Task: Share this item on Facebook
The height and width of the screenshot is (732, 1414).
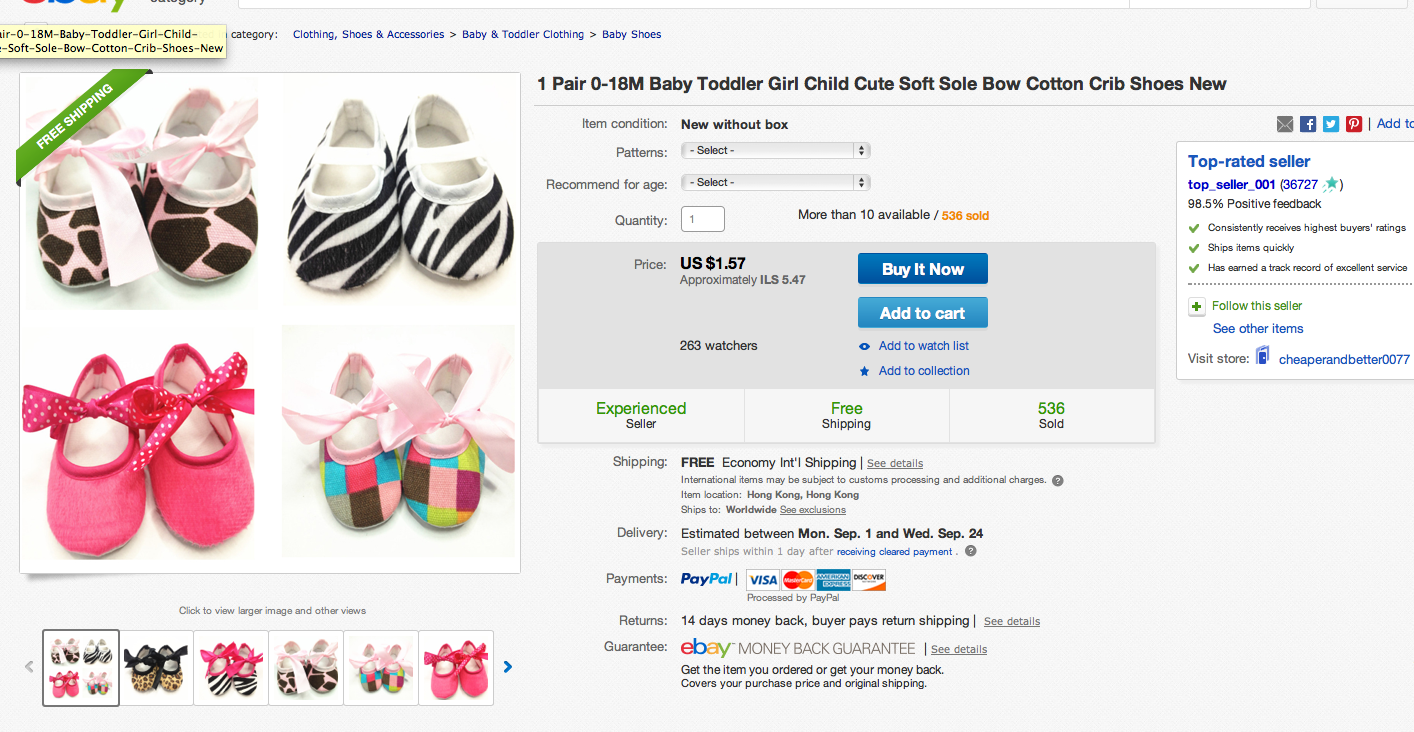Action: [1308, 124]
